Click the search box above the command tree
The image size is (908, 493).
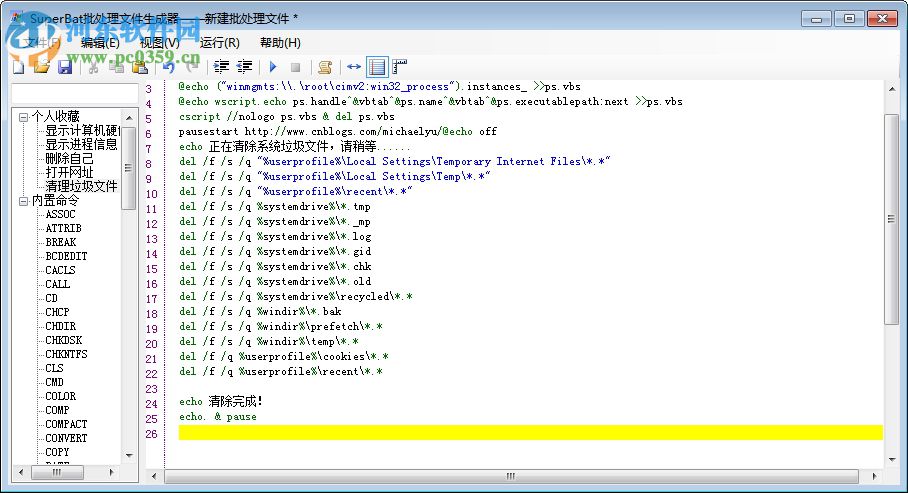point(74,93)
